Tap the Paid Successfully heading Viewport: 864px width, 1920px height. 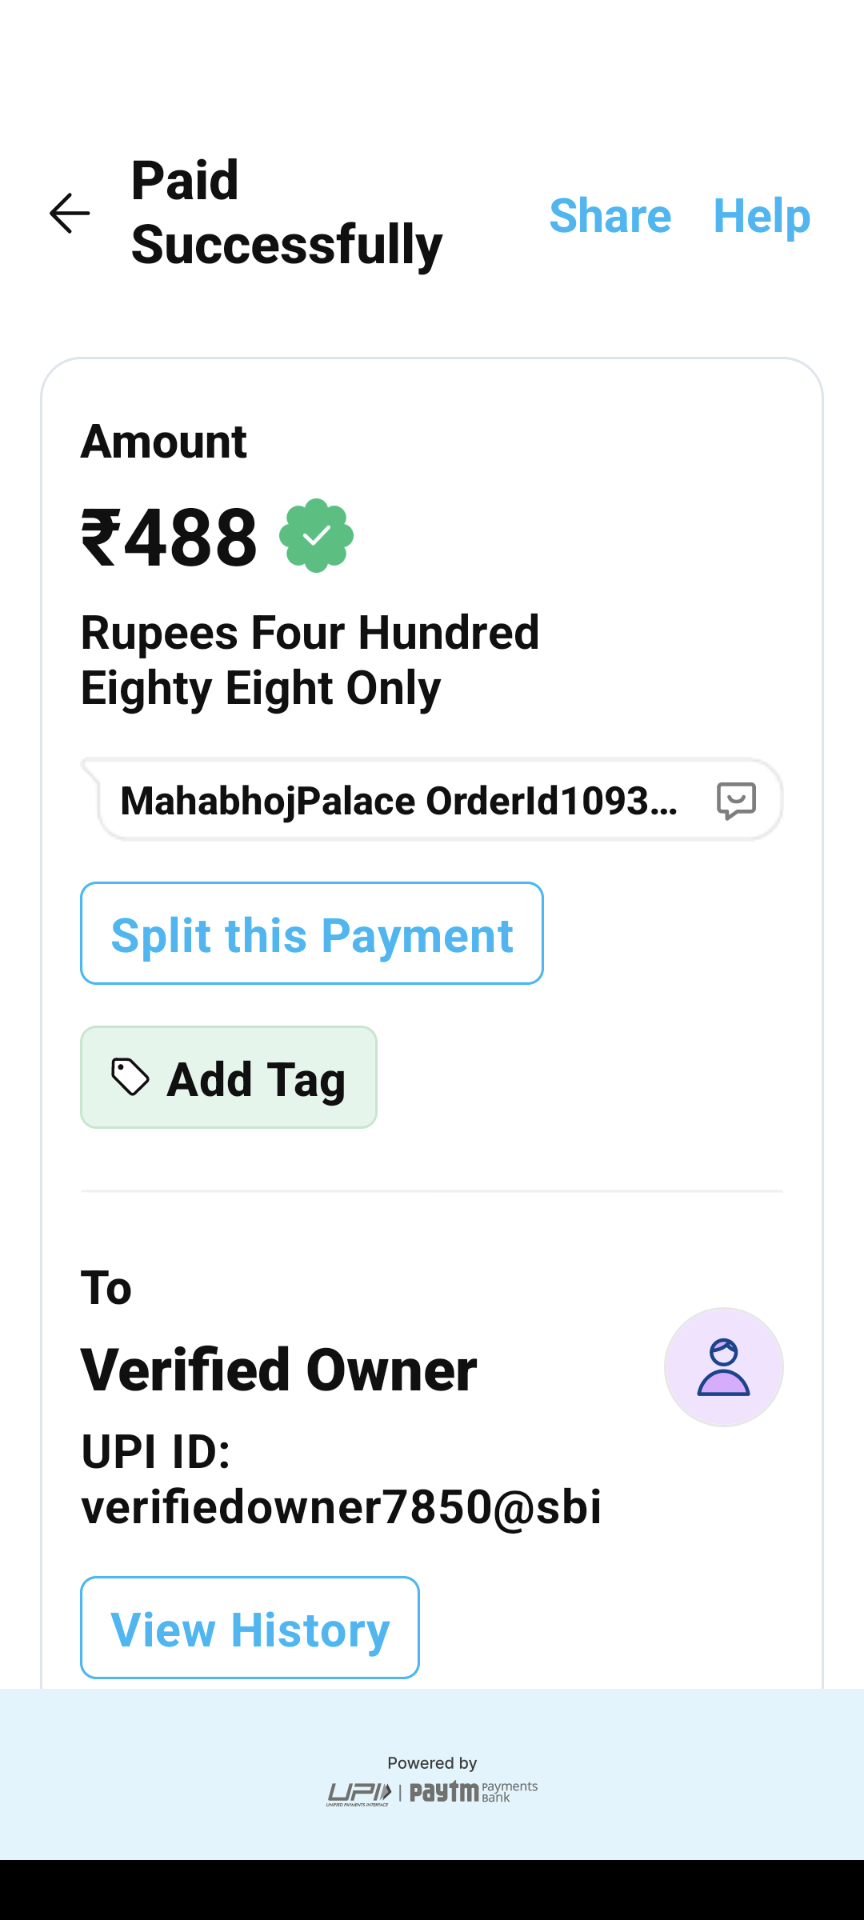point(286,213)
